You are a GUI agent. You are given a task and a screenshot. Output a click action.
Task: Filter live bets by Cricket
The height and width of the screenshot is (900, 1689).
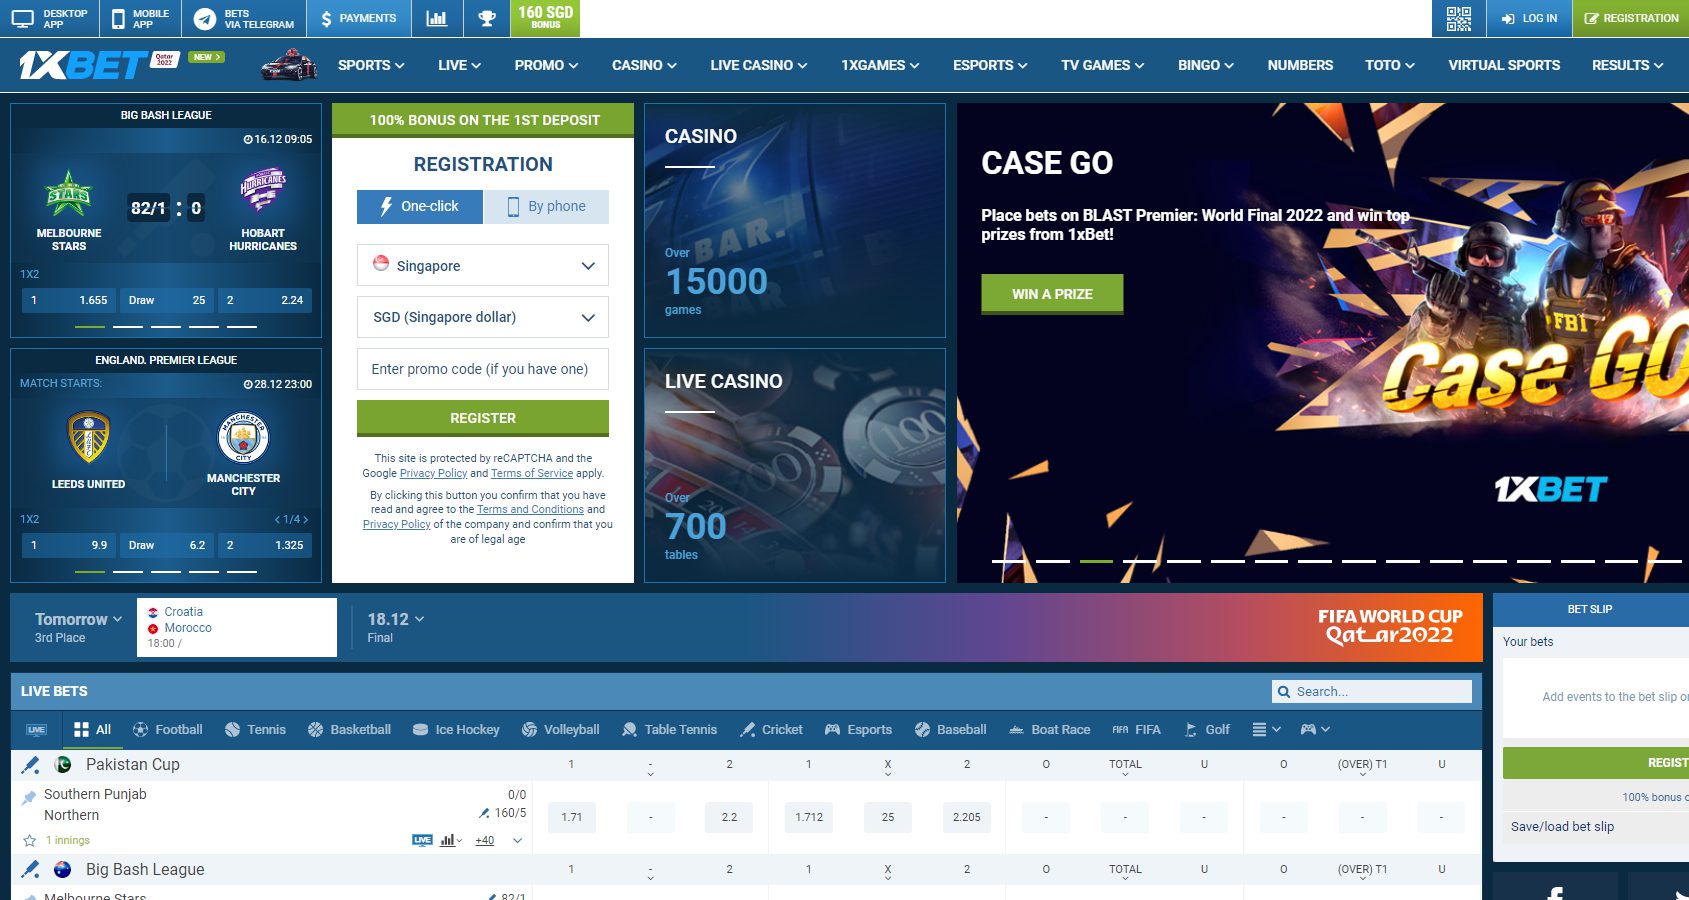pyautogui.click(x=771, y=730)
